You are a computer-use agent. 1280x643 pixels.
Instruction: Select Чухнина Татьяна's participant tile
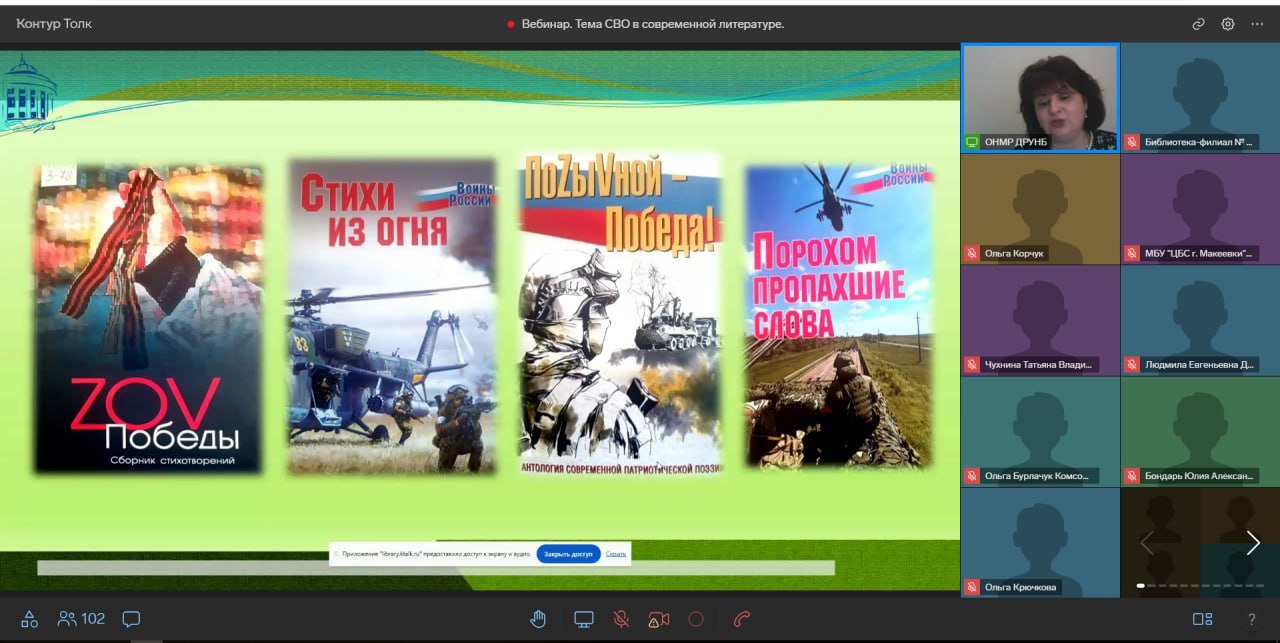point(1040,320)
